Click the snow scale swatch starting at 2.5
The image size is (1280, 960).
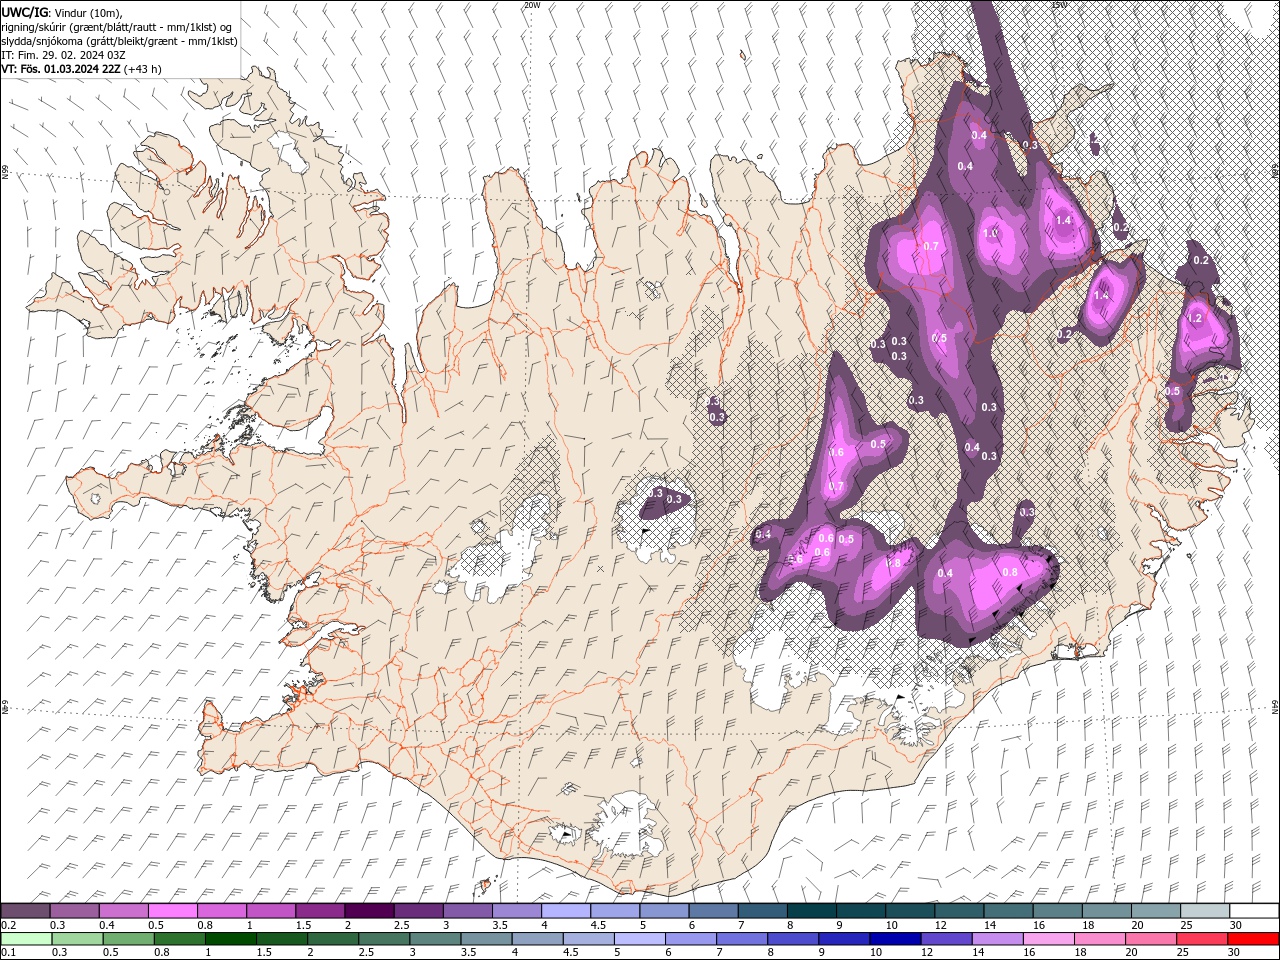coord(418,911)
